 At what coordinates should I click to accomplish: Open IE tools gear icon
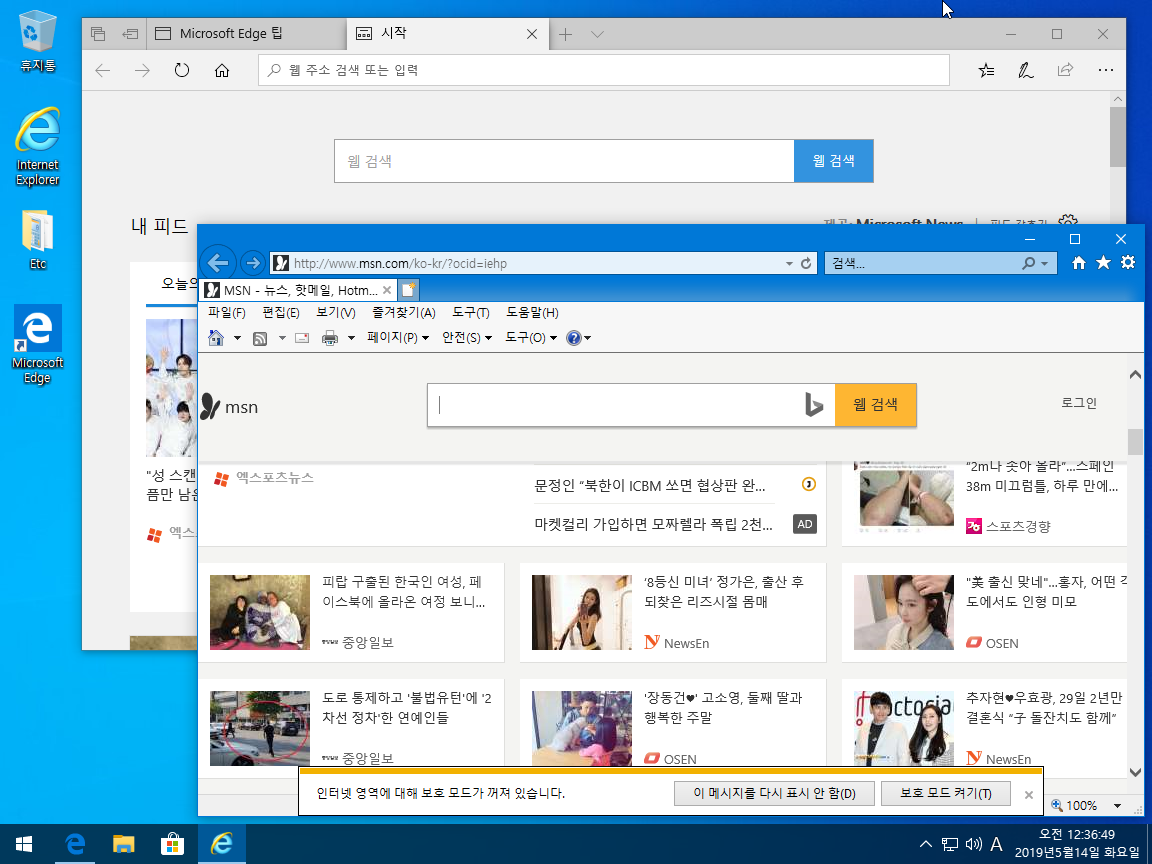coord(1128,262)
